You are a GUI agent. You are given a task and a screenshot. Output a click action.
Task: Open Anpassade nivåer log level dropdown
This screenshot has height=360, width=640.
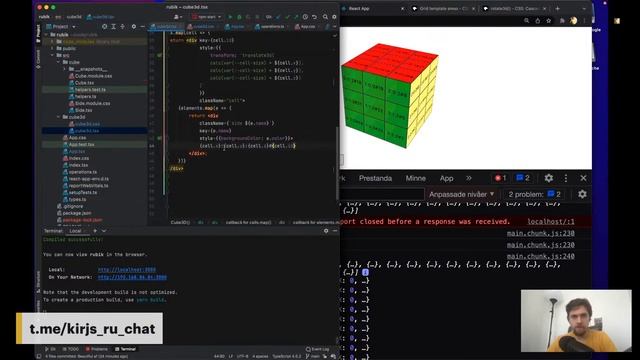point(462,194)
